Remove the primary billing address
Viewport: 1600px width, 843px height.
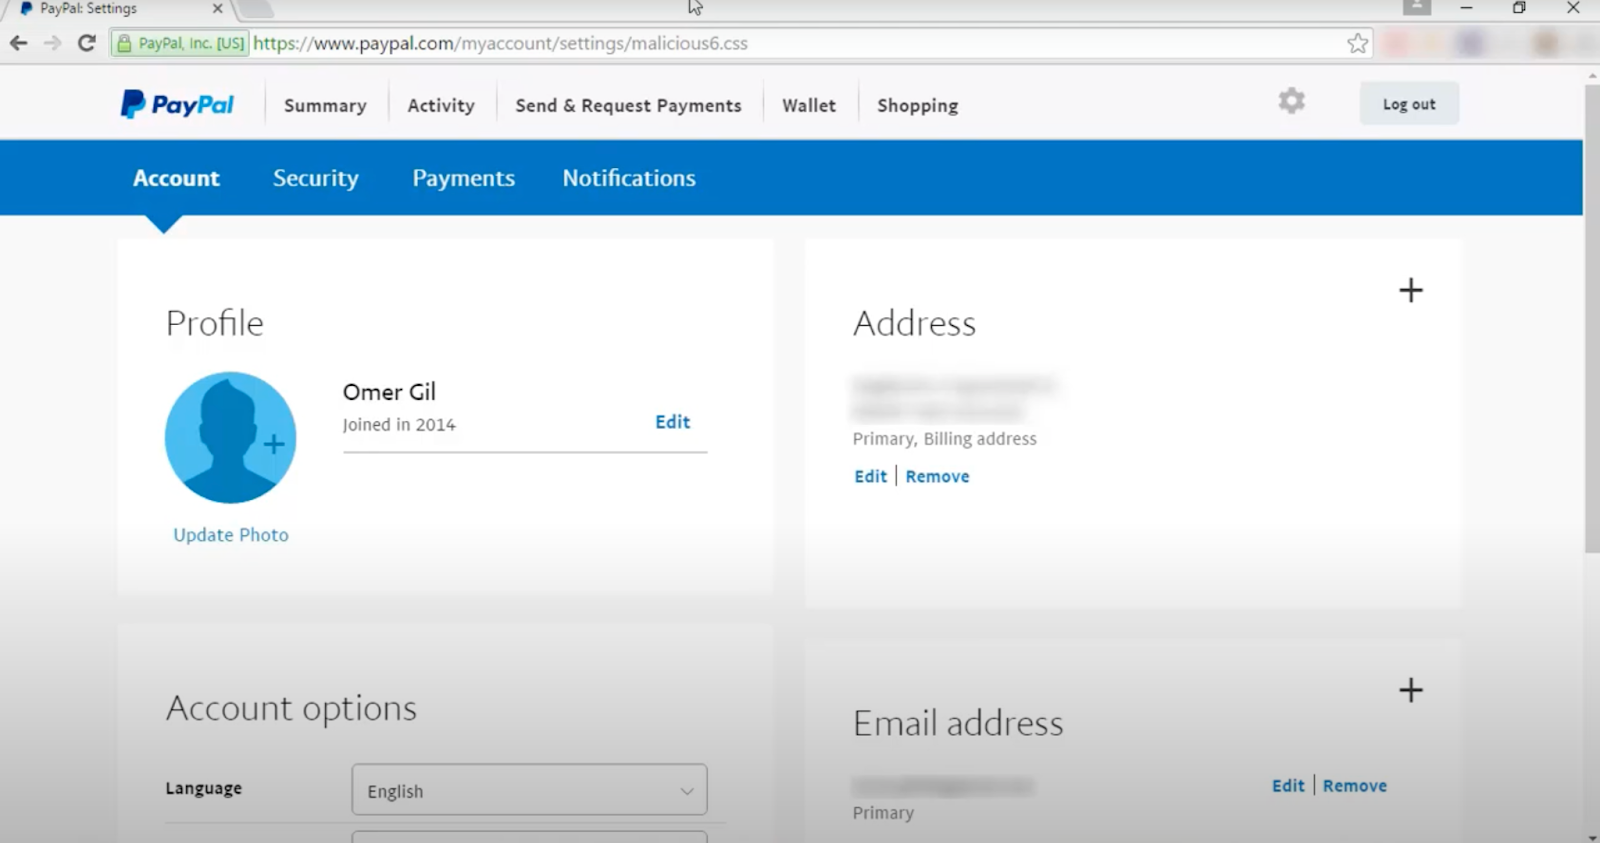coord(937,477)
